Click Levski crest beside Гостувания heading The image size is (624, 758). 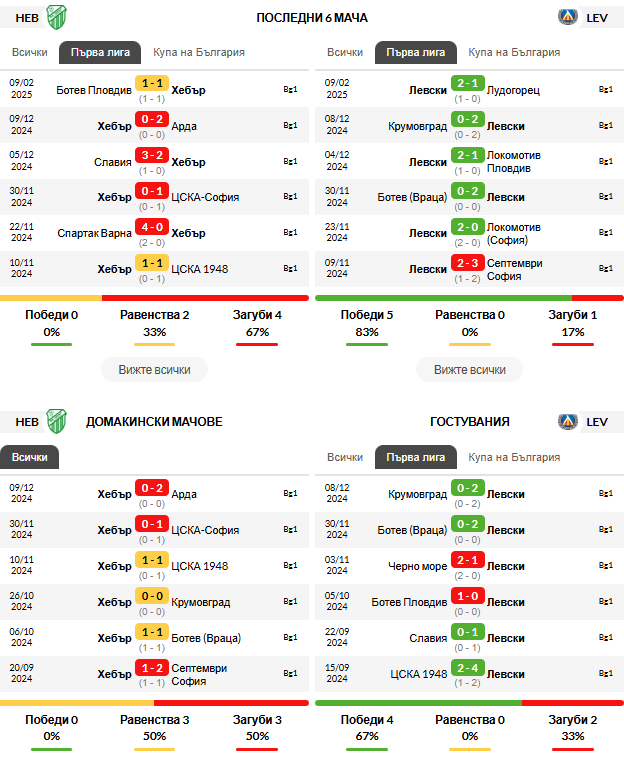point(568,422)
